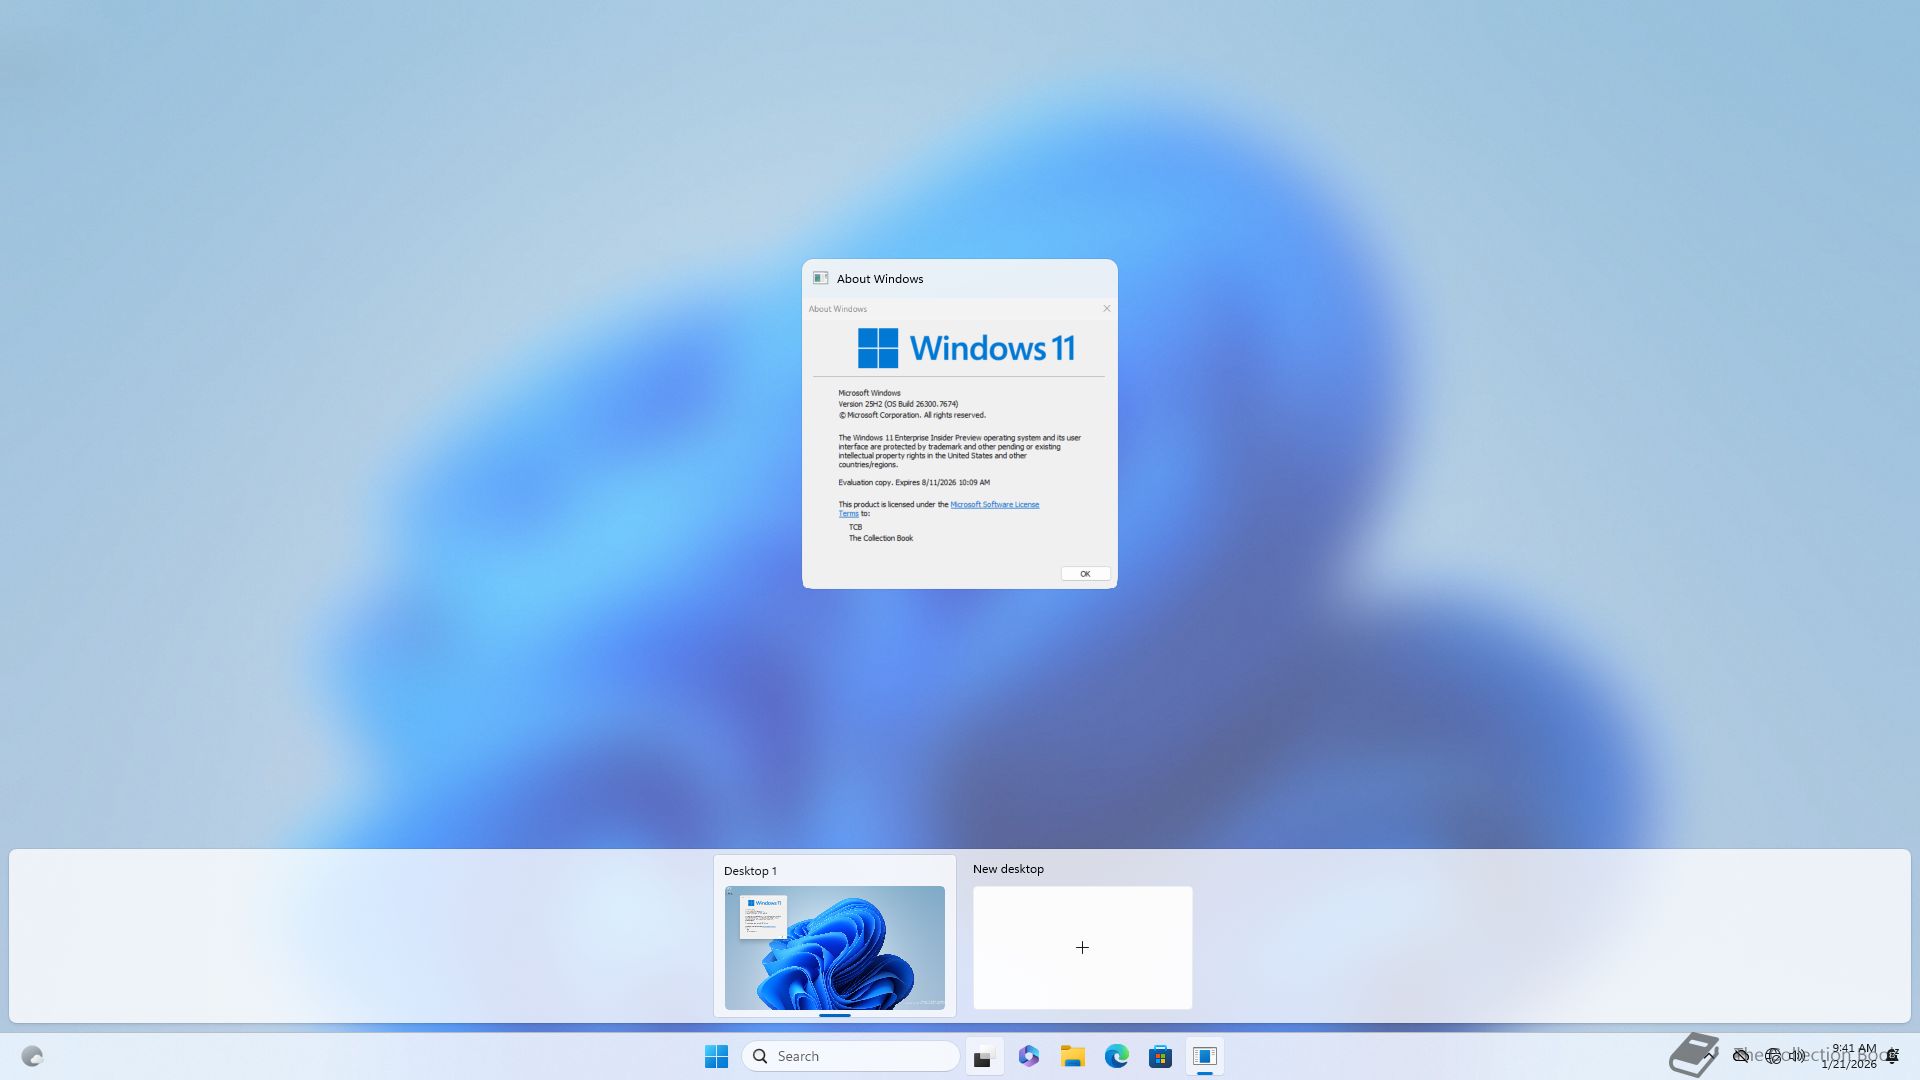Click the Task View taskbar icon
The height and width of the screenshot is (1080, 1920).
pyautogui.click(x=984, y=1056)
